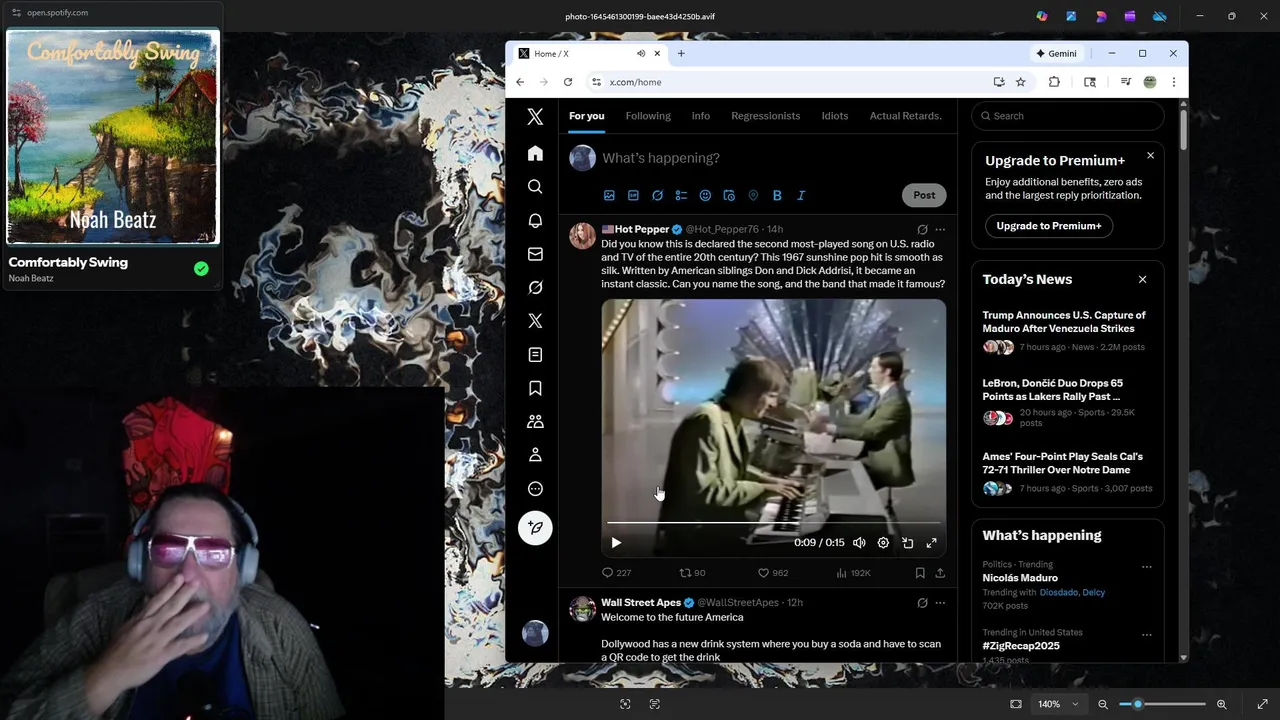Screen dimensions: 1280x720
Task: Open the Idiots list tab
Action: 835,116
